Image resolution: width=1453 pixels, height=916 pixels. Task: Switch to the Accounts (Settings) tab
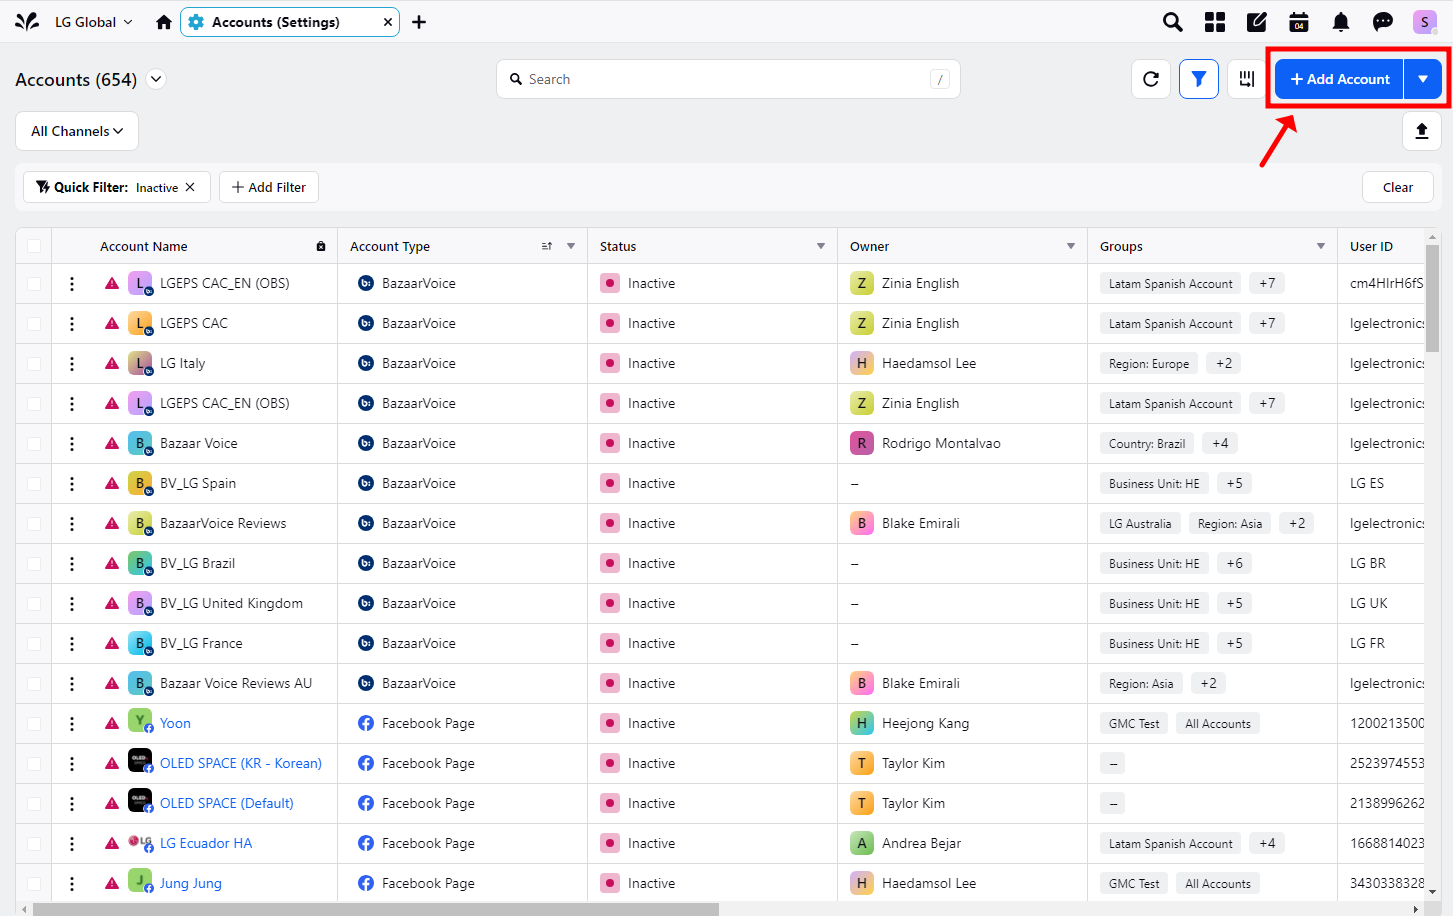coord(276,22)
